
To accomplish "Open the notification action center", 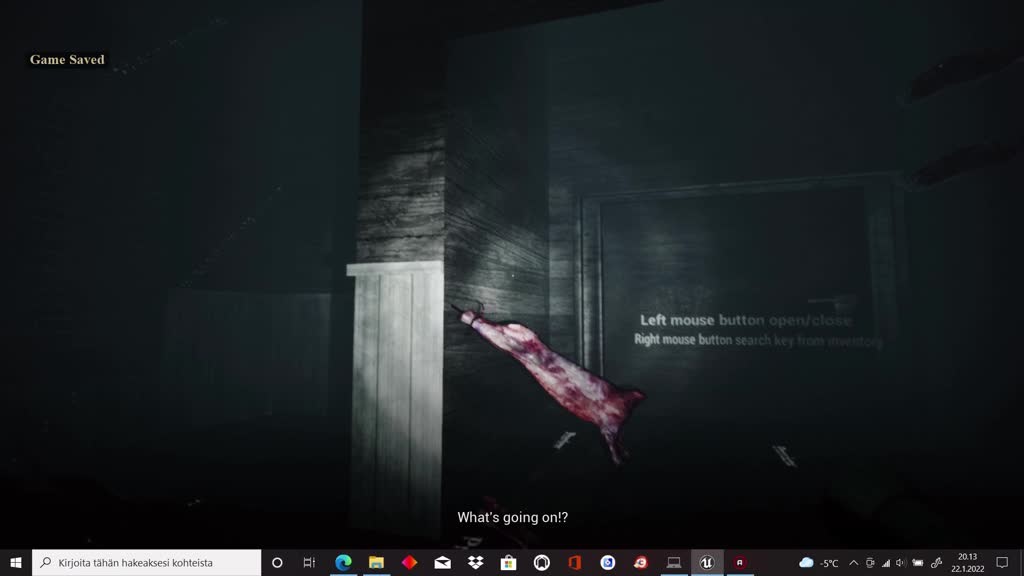I will (1002, 563).
